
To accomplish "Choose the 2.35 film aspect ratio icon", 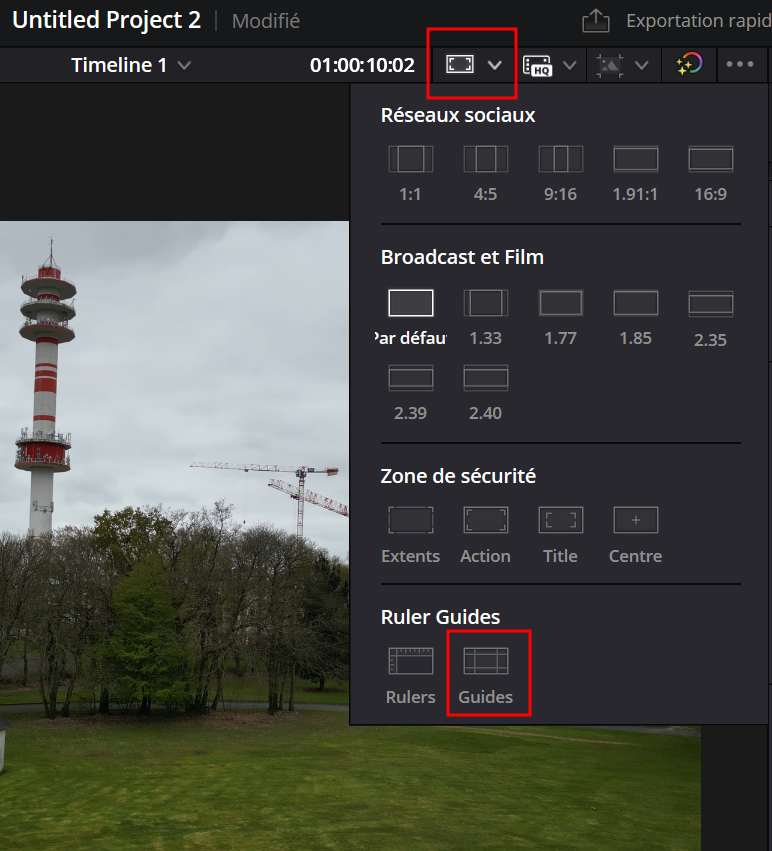I will (711, 304).
